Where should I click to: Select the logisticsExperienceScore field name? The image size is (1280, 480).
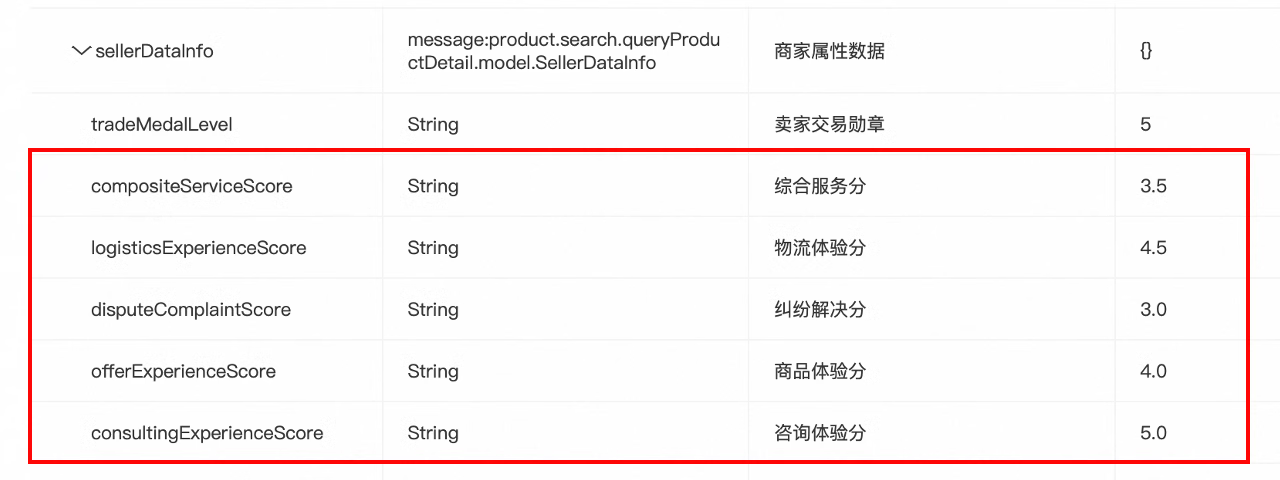click(198, 248)
